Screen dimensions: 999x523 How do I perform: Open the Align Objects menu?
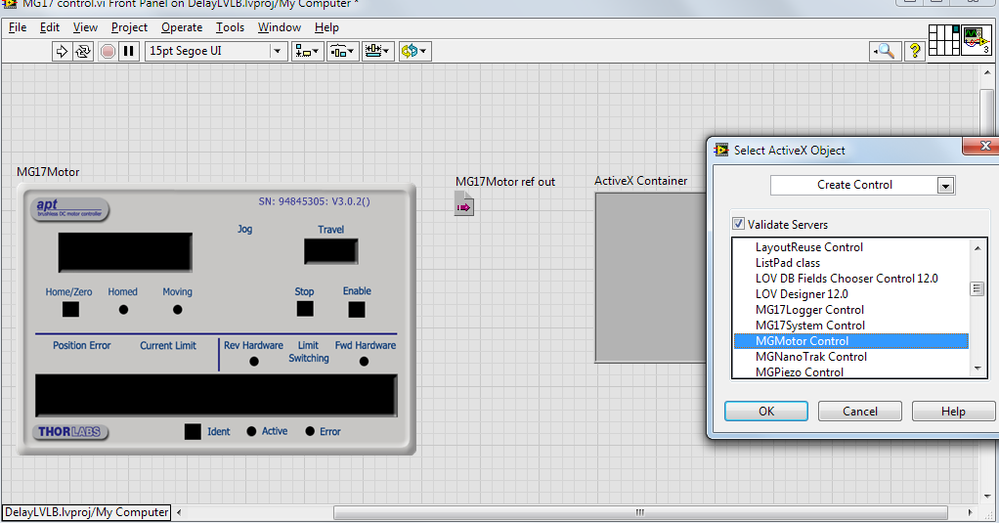click(x=308, y=51)
